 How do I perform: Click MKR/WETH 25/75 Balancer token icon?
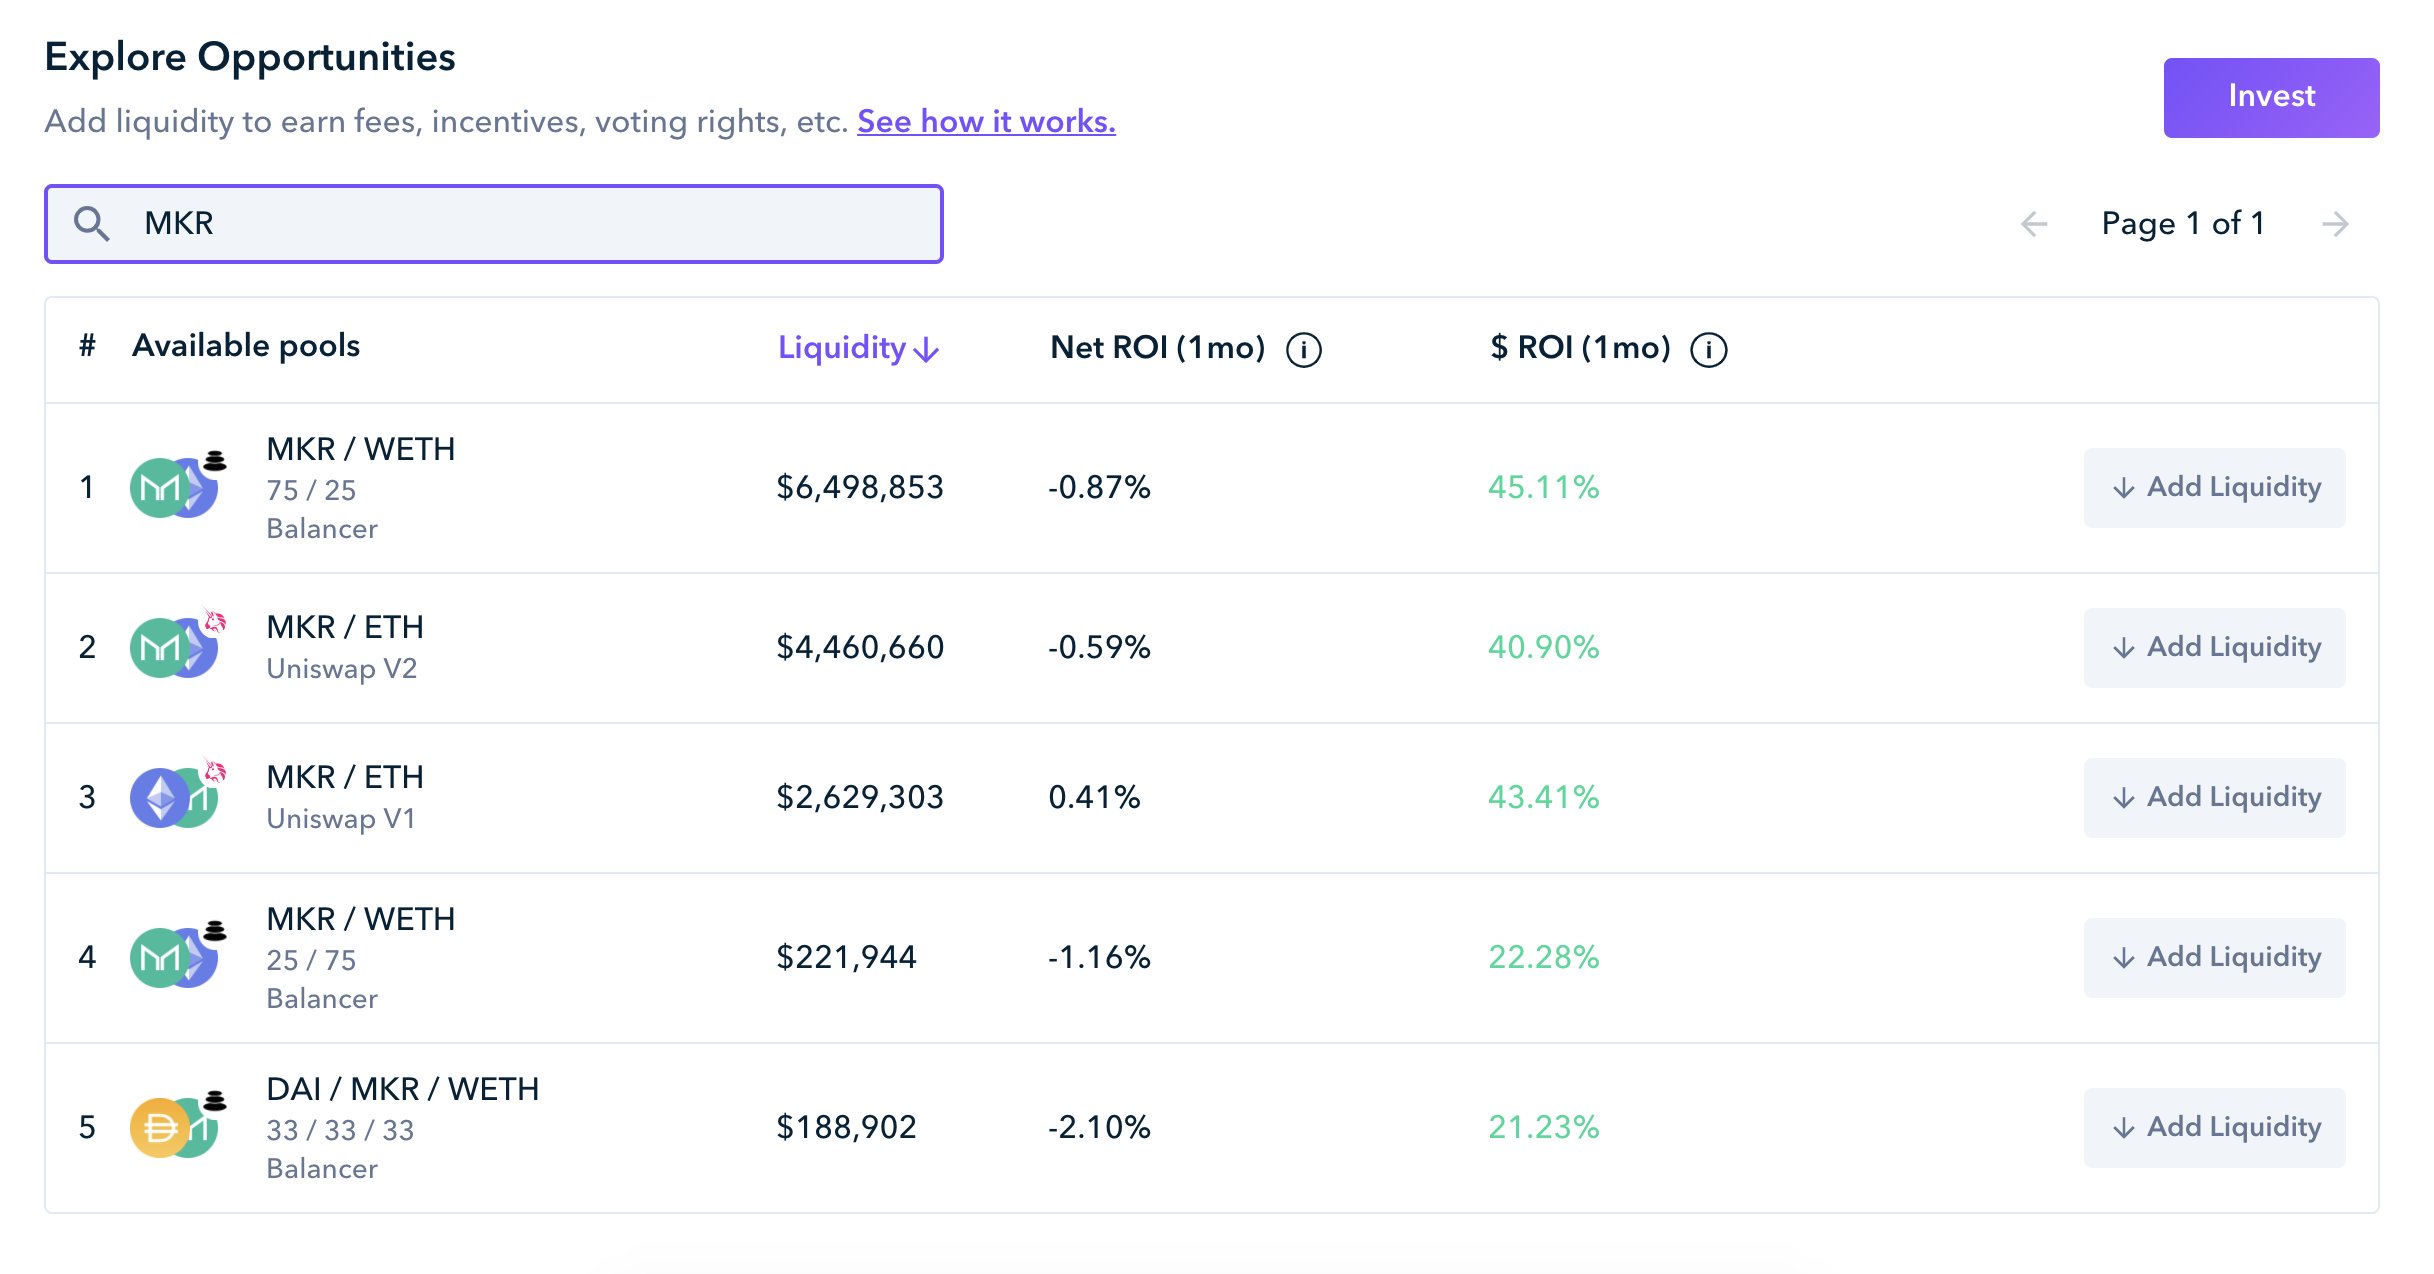pos(178,954)
